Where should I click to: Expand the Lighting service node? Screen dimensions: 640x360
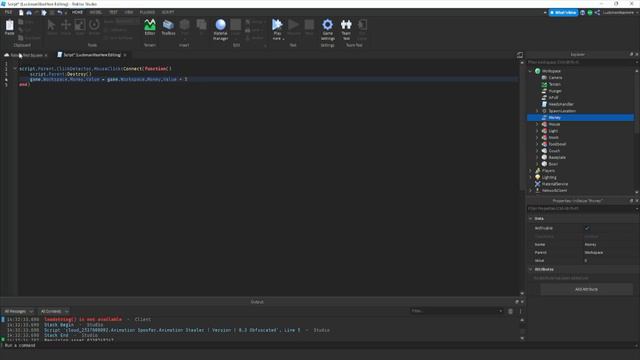(531, 177)
